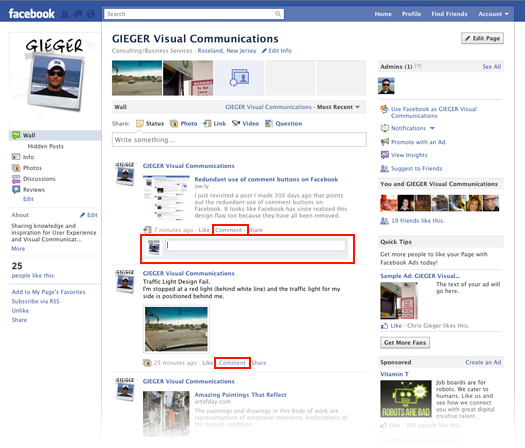Viewport: 525px width, 448px height.
Task: Open traffic light photo in post
Action: 176,329
